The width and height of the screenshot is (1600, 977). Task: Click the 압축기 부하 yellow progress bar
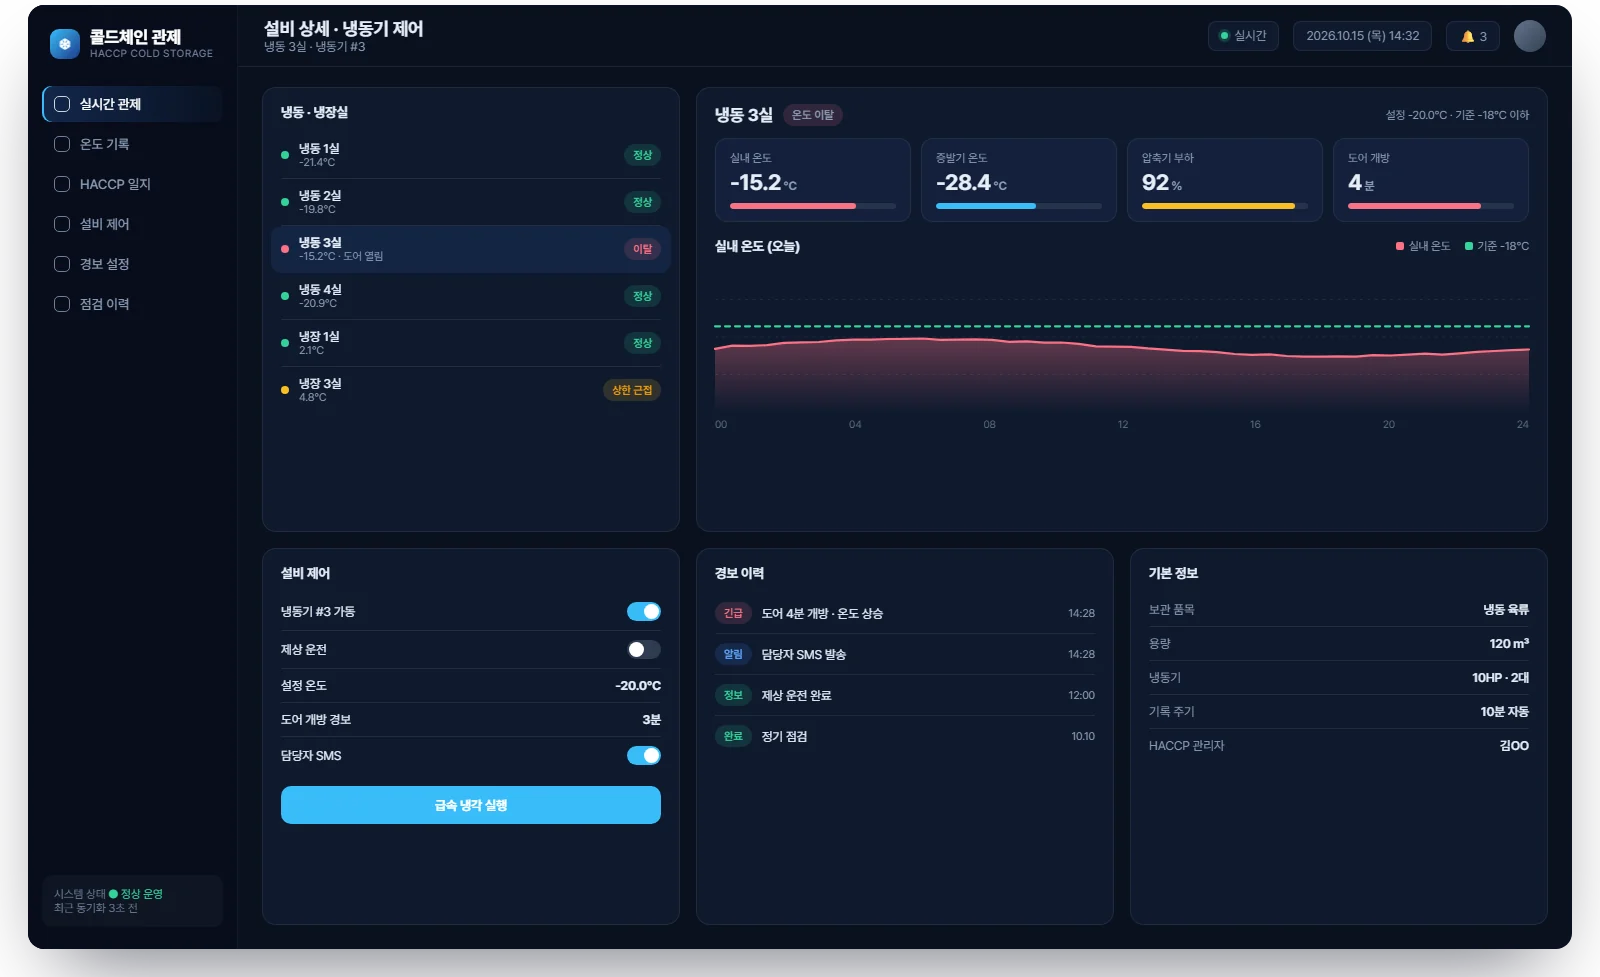[1225, 206]
